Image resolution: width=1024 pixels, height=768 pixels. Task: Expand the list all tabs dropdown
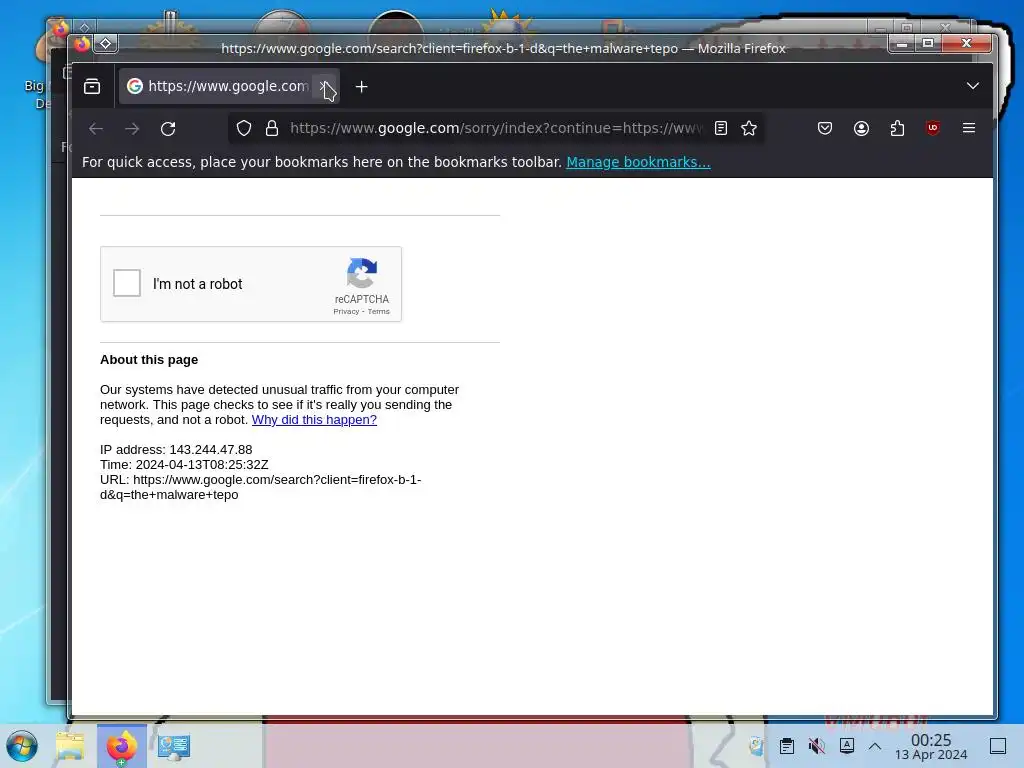(973, 86)
